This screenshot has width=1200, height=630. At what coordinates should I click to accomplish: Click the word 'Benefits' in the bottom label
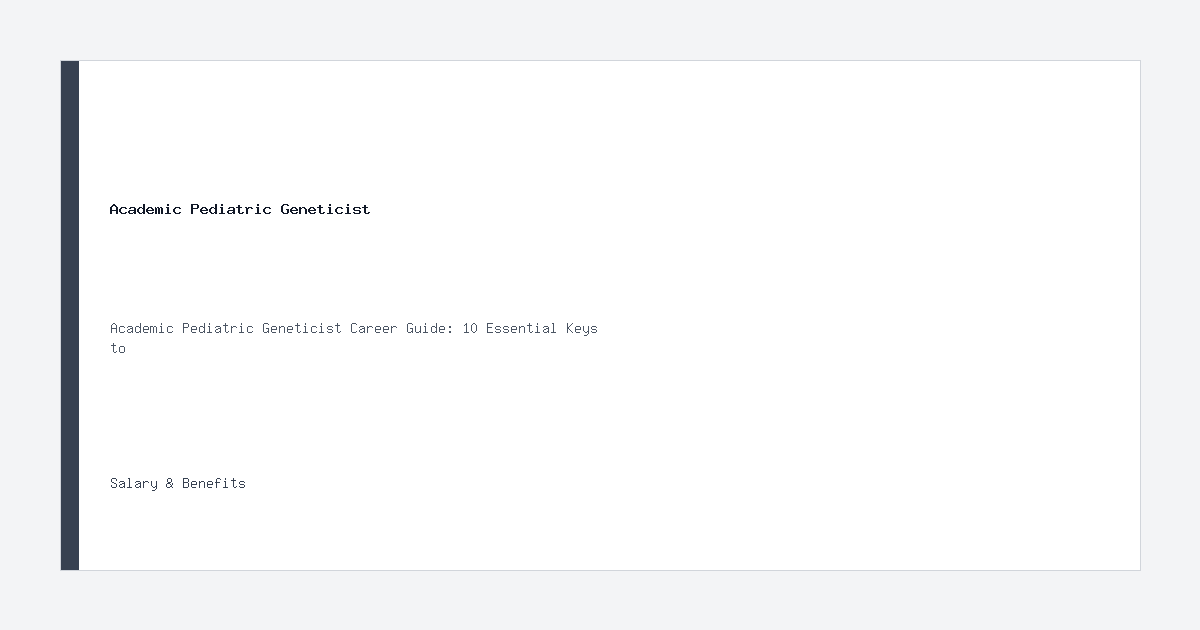pos(214,483)
